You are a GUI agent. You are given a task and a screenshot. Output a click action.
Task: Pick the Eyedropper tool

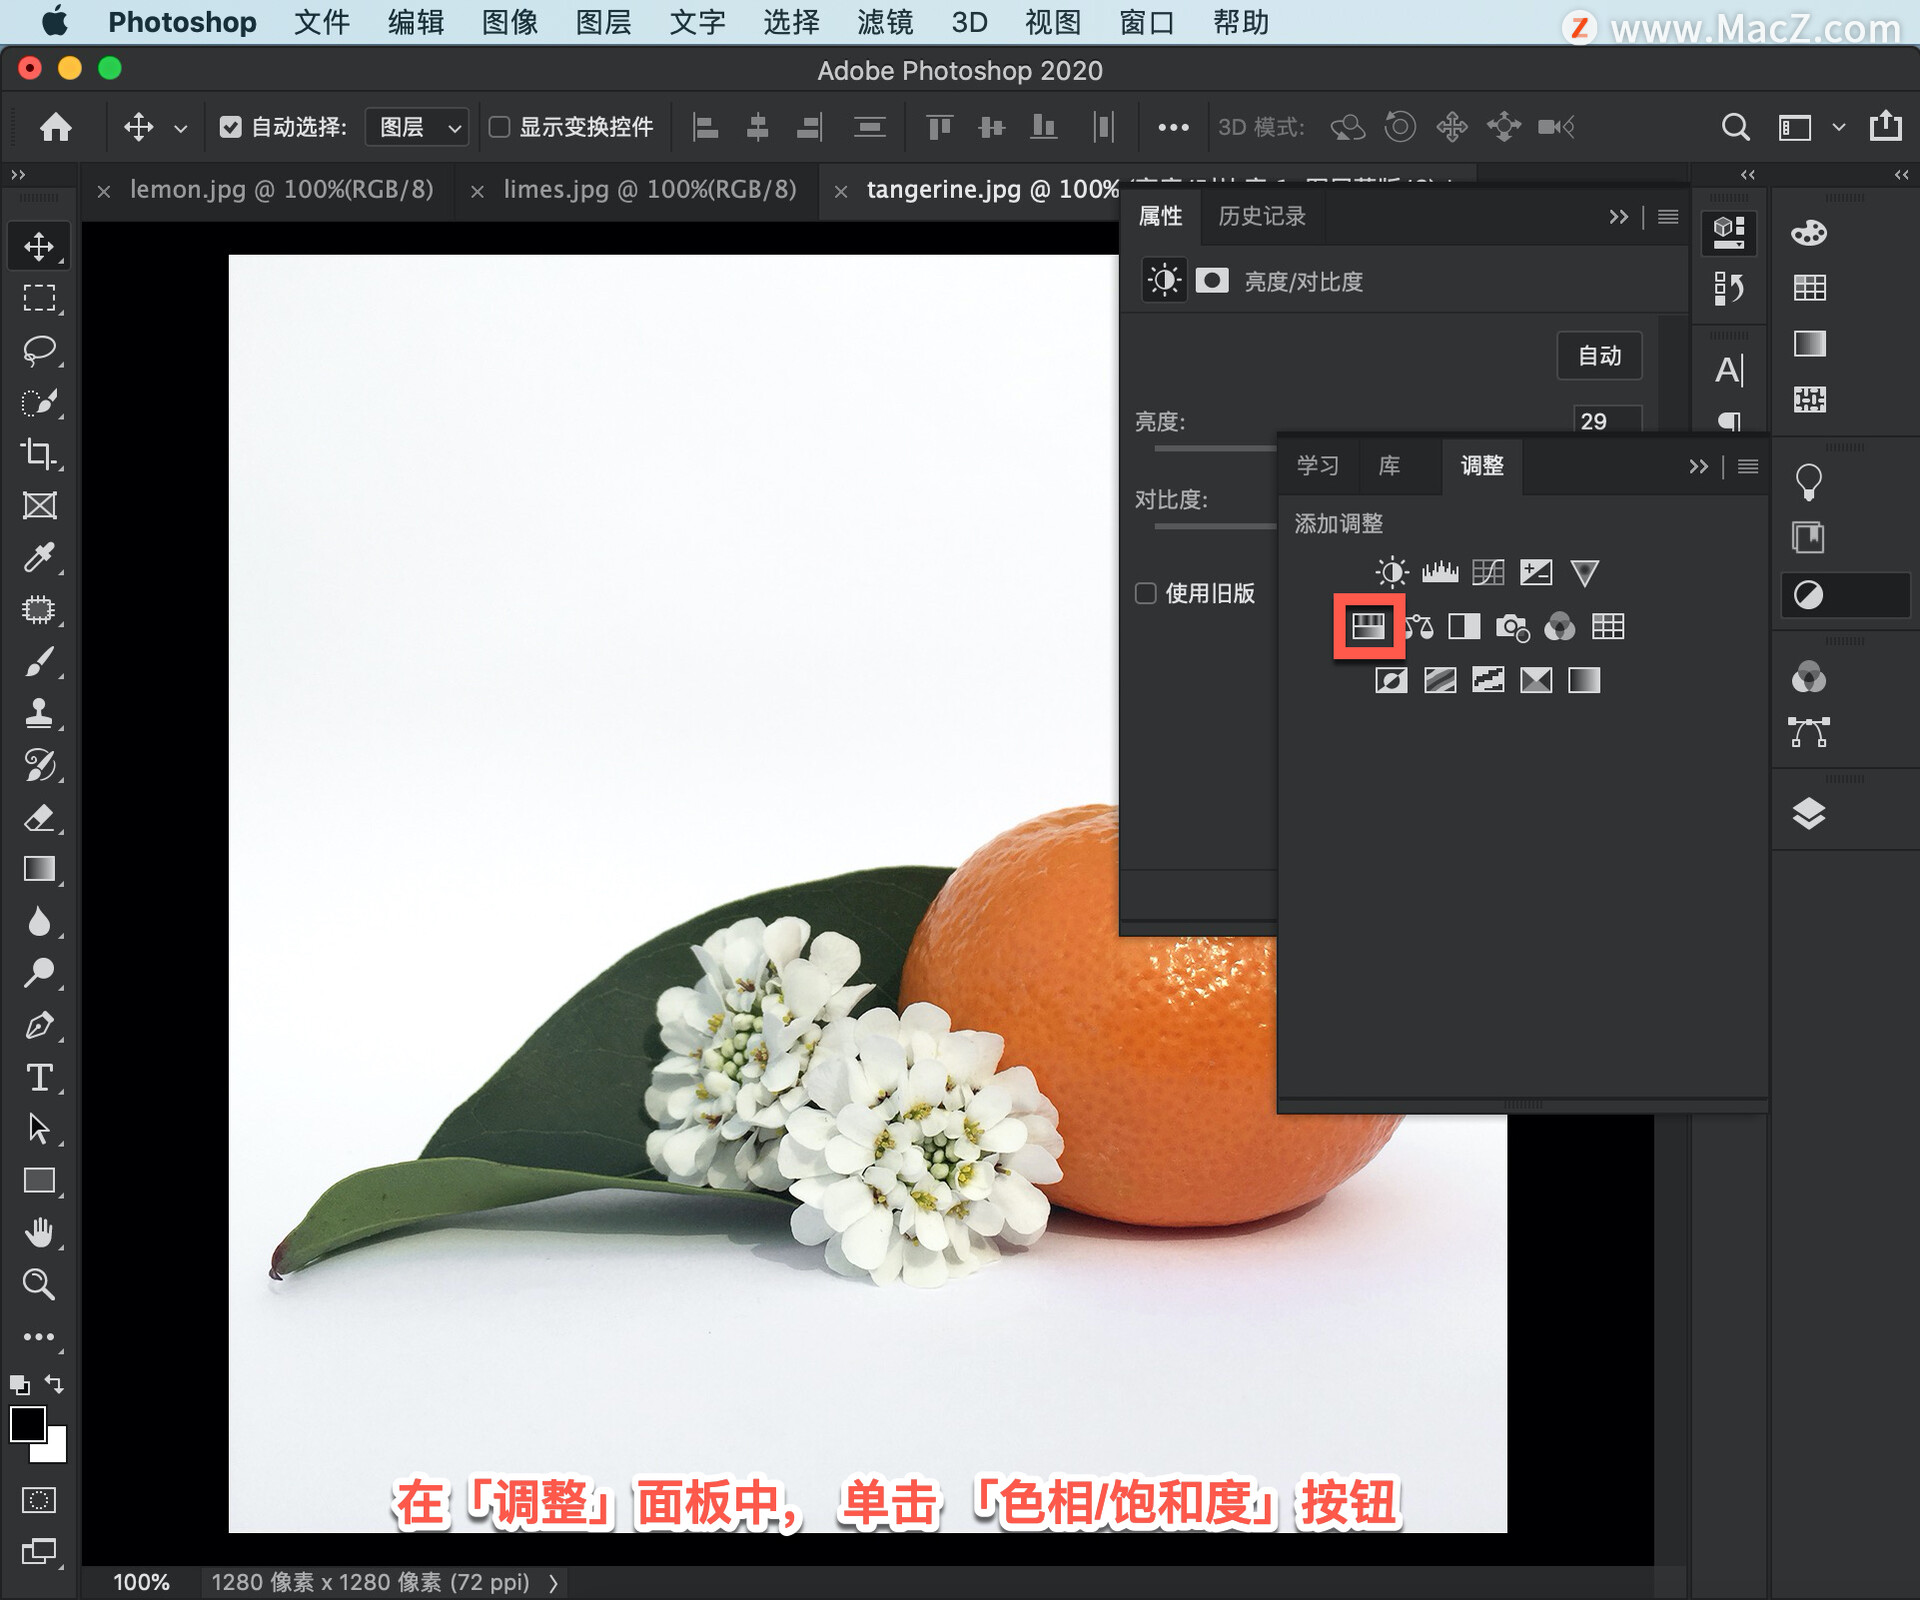(40, 558)
